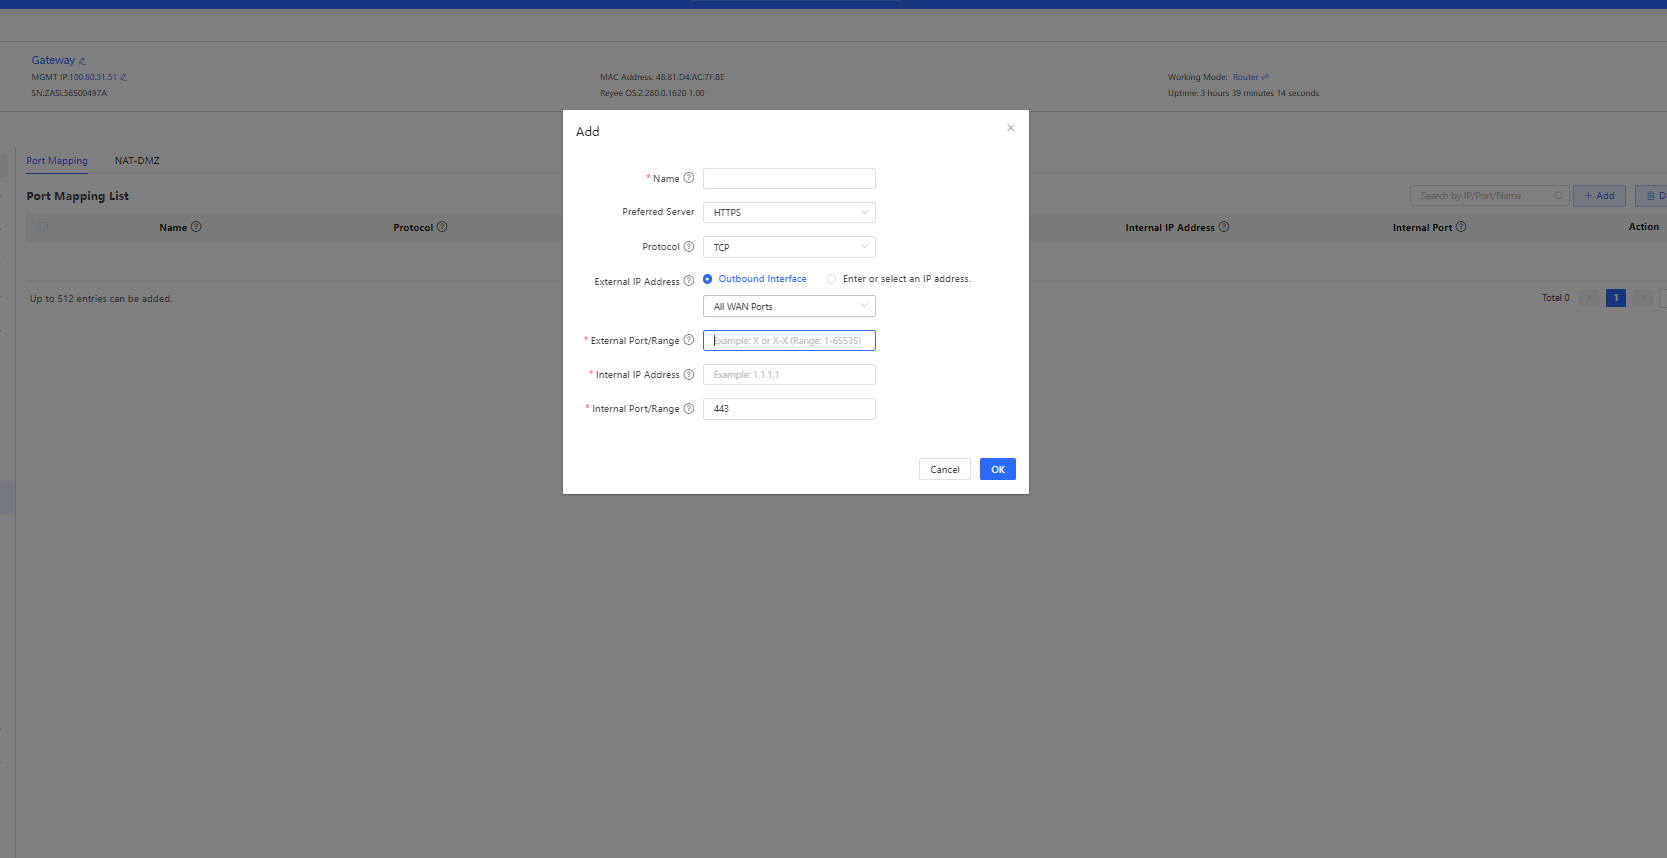Screen dimensions: 1667x858
Task: Click page 1 in pagination
Action: (1616, 298)
